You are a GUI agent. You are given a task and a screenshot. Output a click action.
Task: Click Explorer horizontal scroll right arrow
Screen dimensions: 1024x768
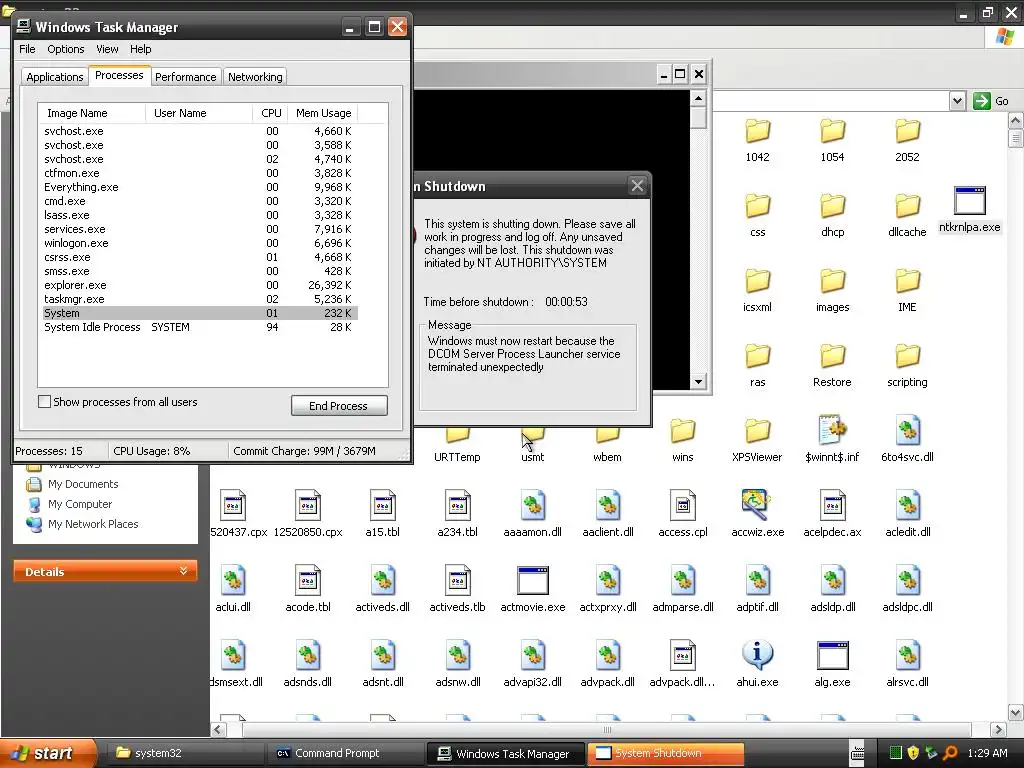998,729
